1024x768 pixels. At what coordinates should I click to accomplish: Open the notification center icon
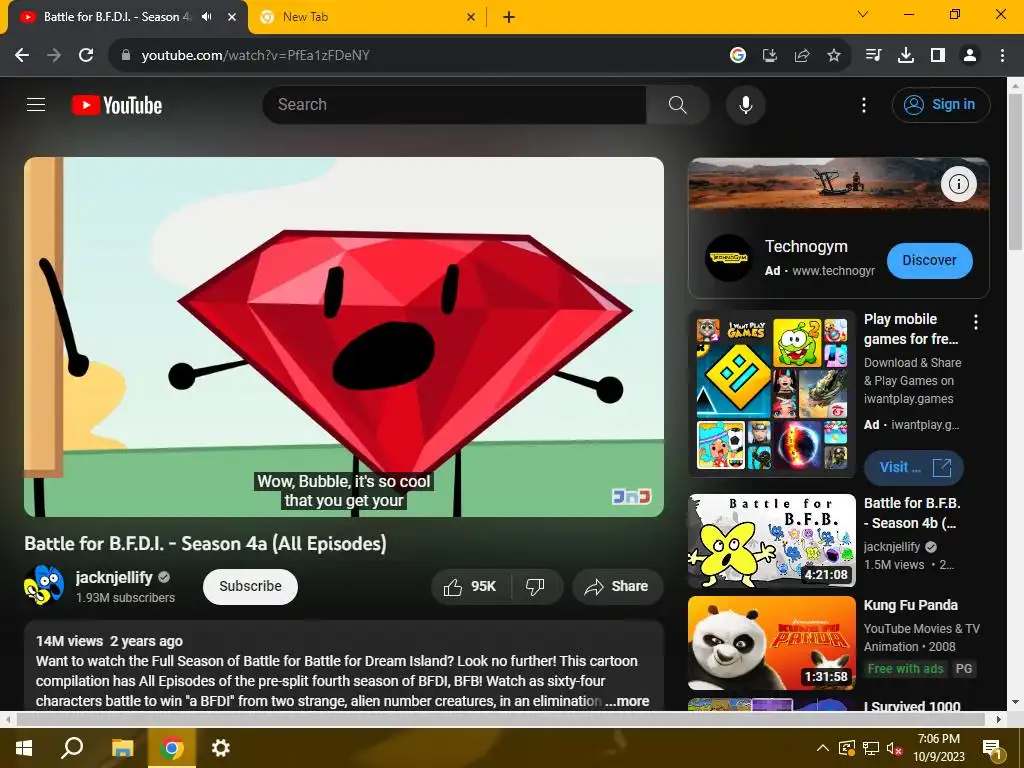click(992, 748)
